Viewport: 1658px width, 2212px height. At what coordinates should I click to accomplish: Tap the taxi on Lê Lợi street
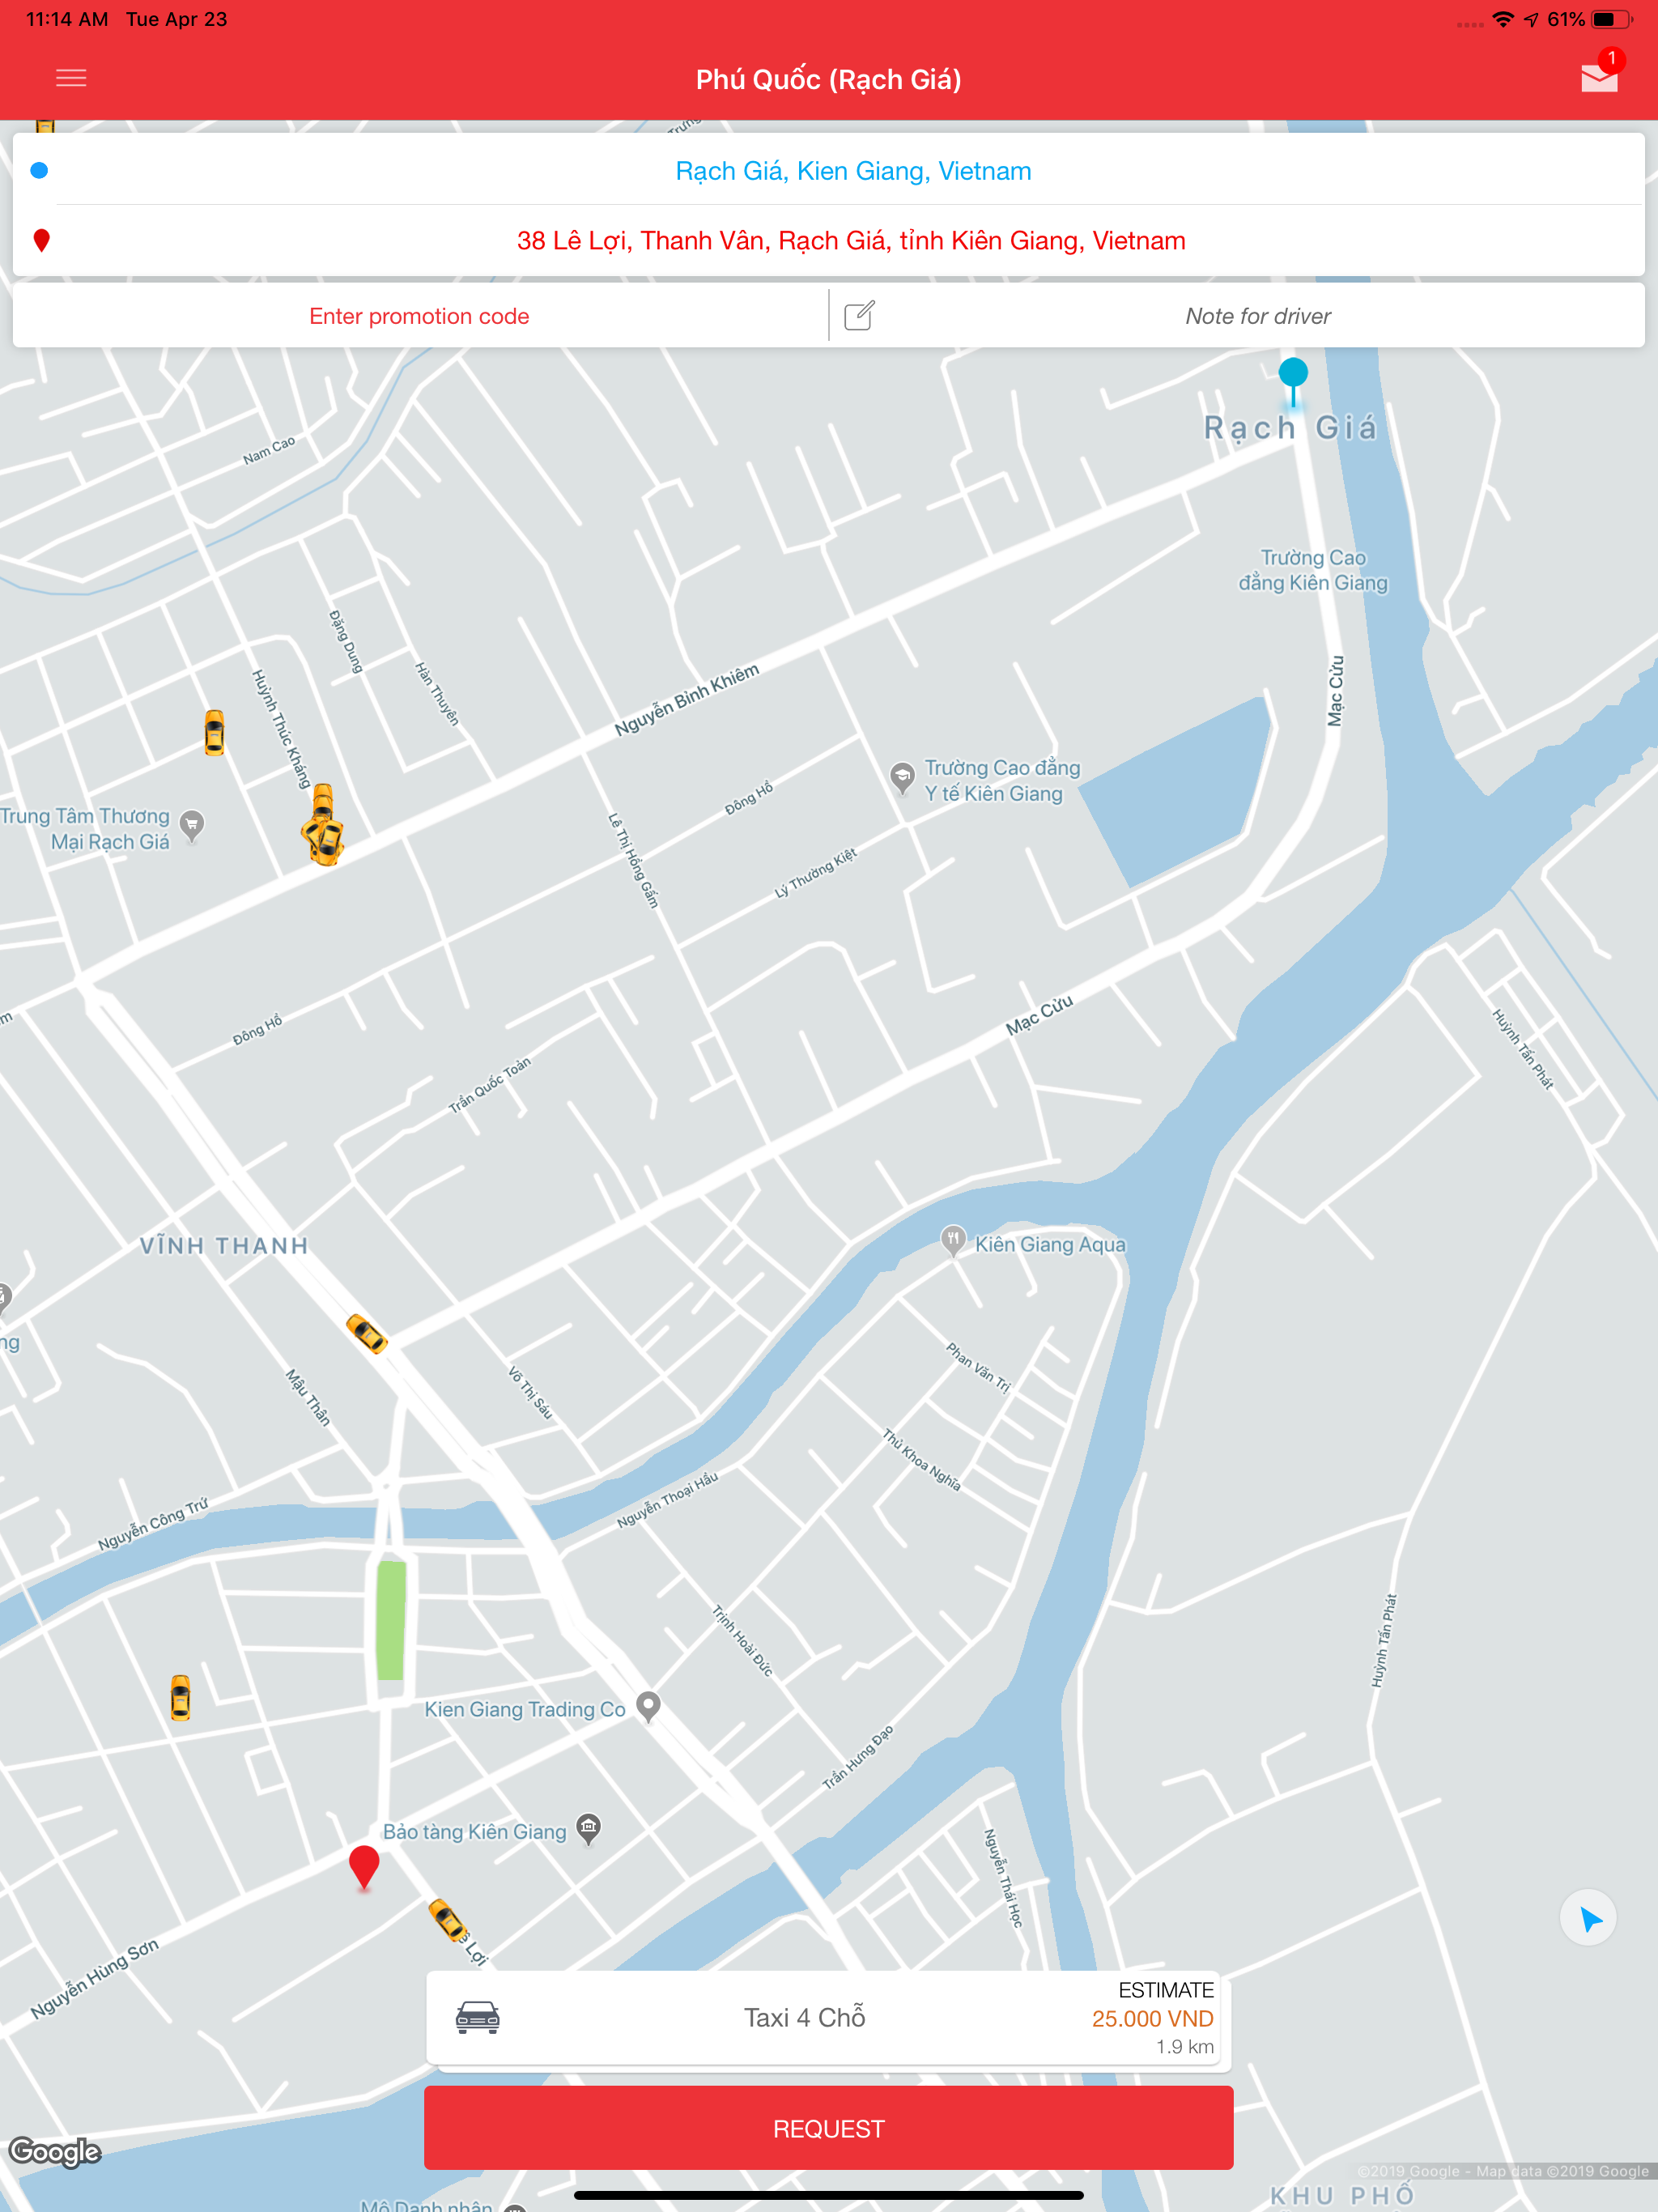448,1919
